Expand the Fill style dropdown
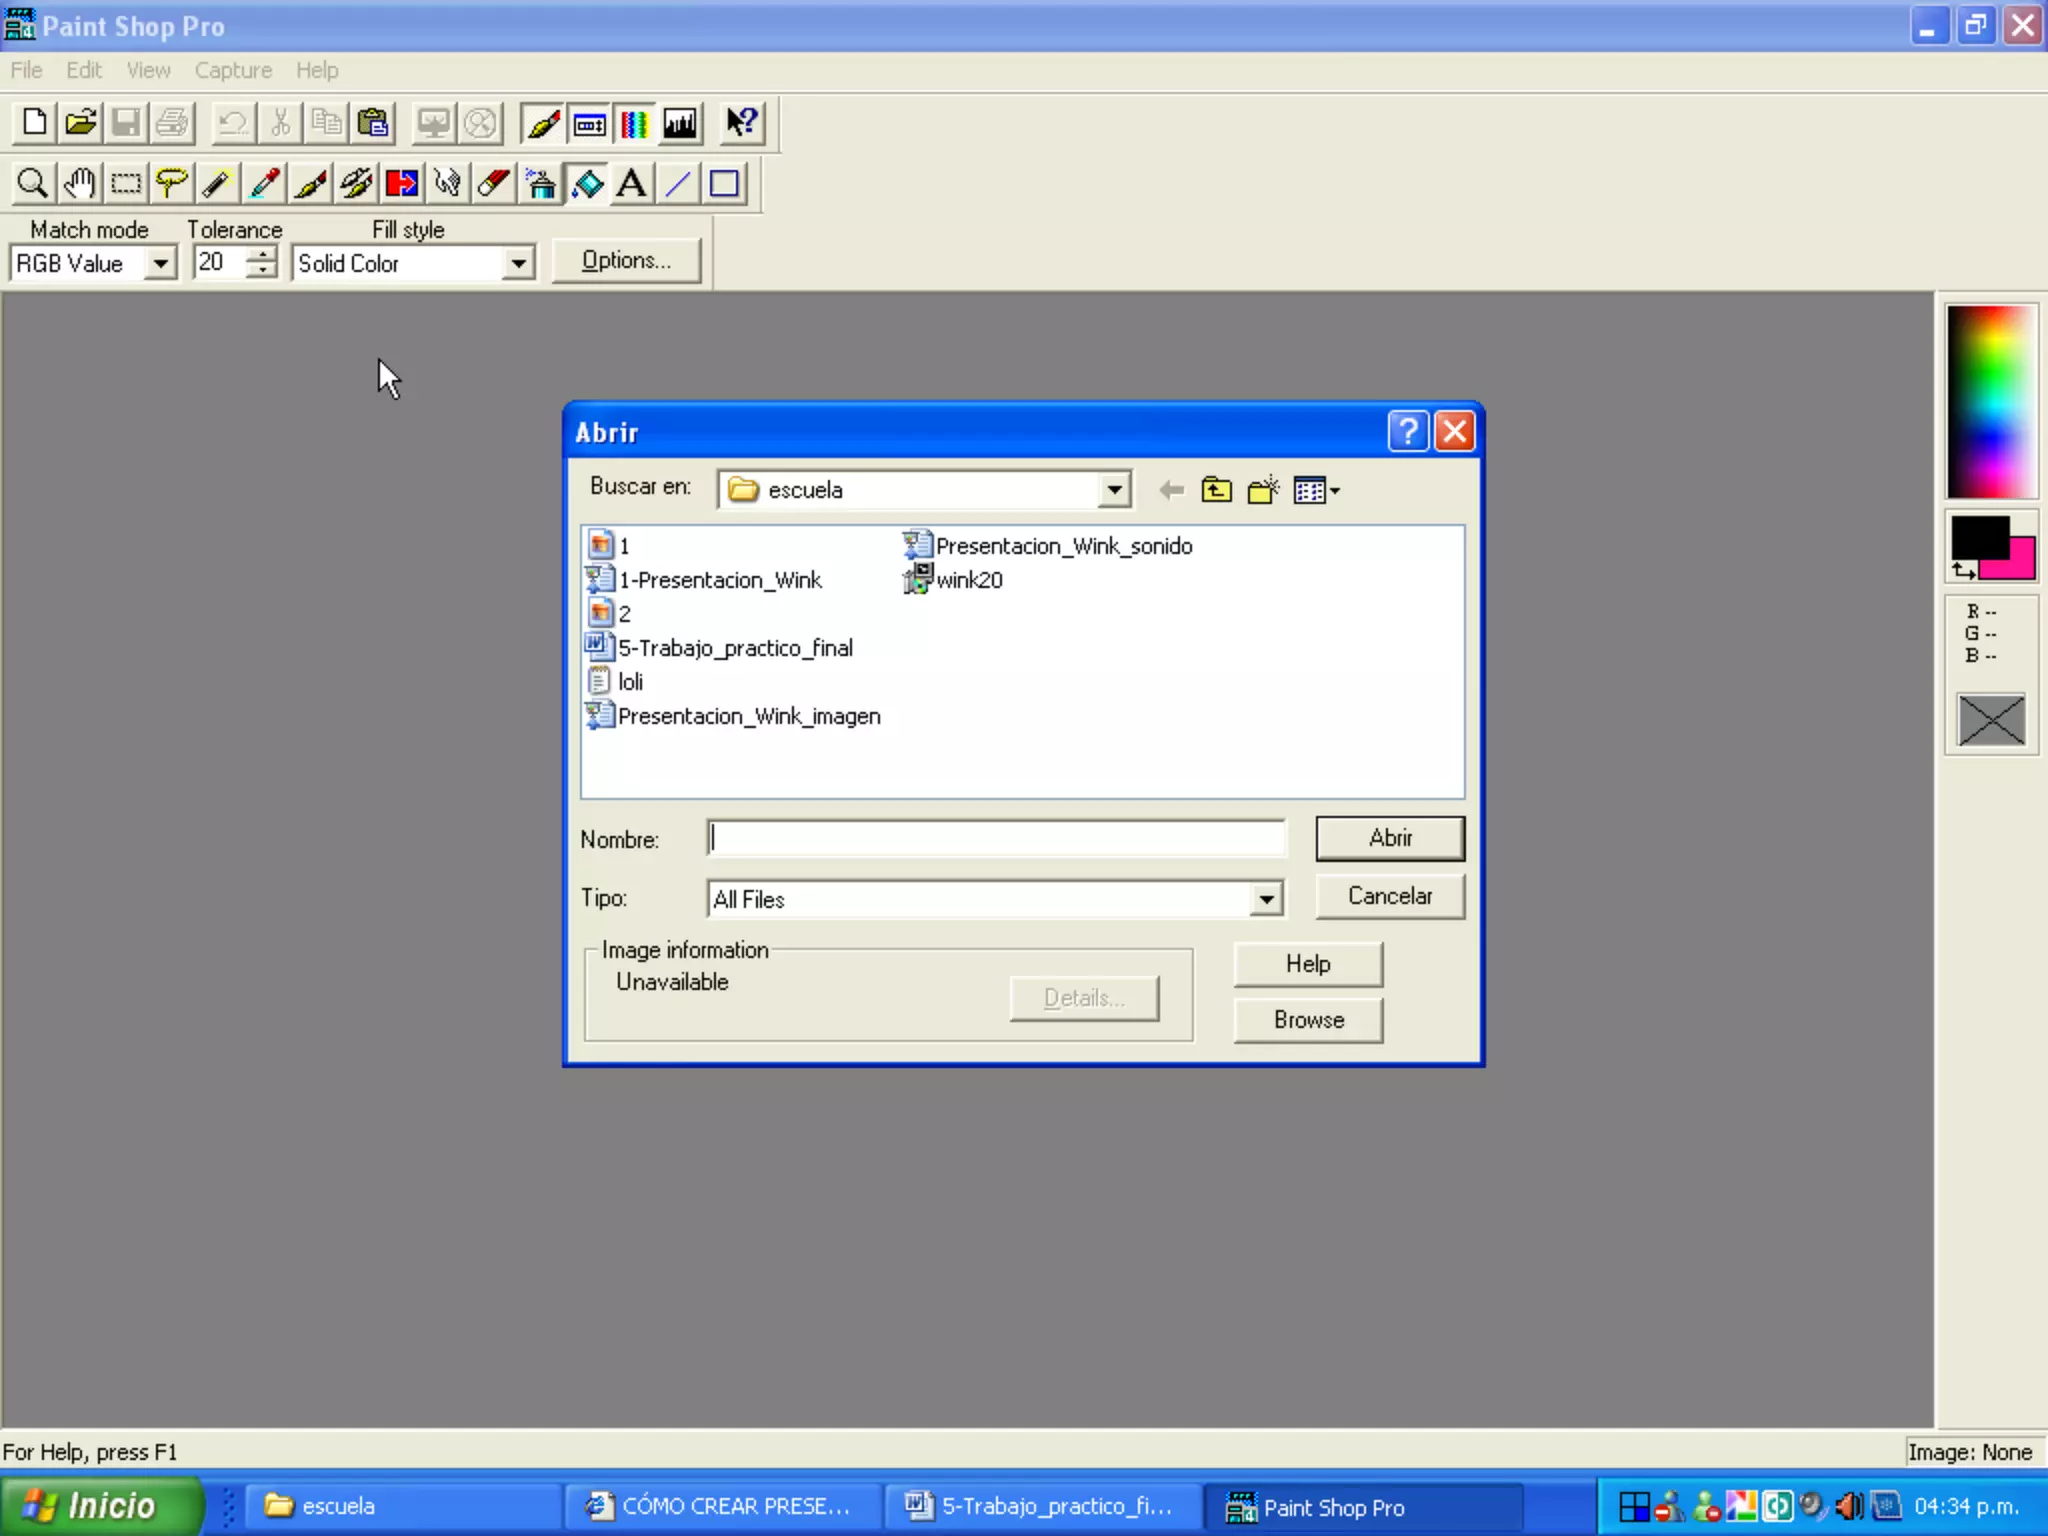The width and height of the screenshot is (2048, 1536). [x=518, y=264]
